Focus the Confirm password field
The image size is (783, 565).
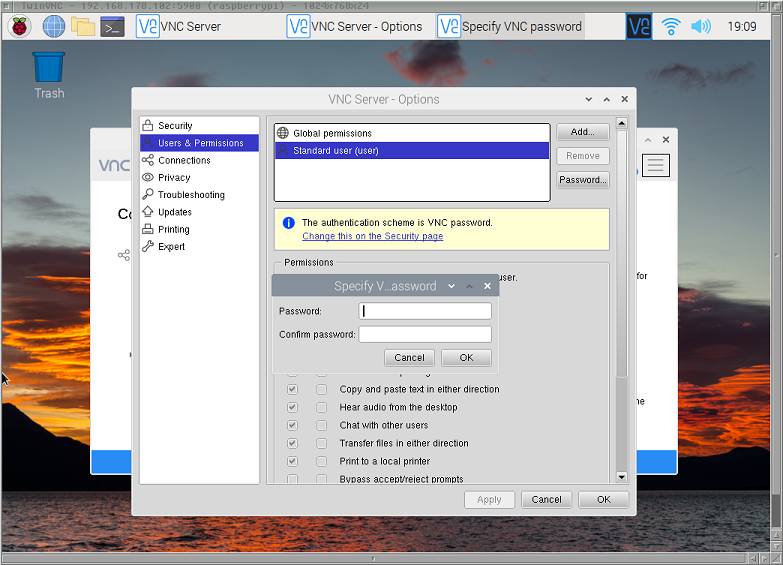pyautogui.click(x=425, y=334)
